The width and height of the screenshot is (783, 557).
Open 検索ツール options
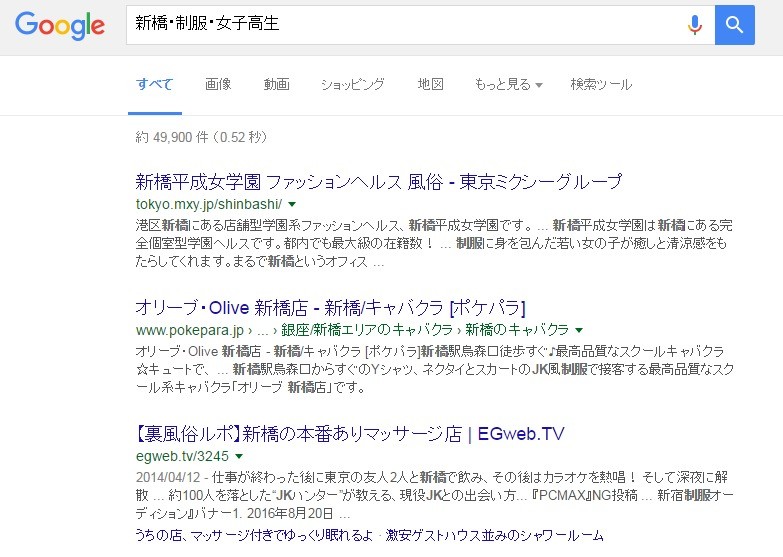[601, 84]
